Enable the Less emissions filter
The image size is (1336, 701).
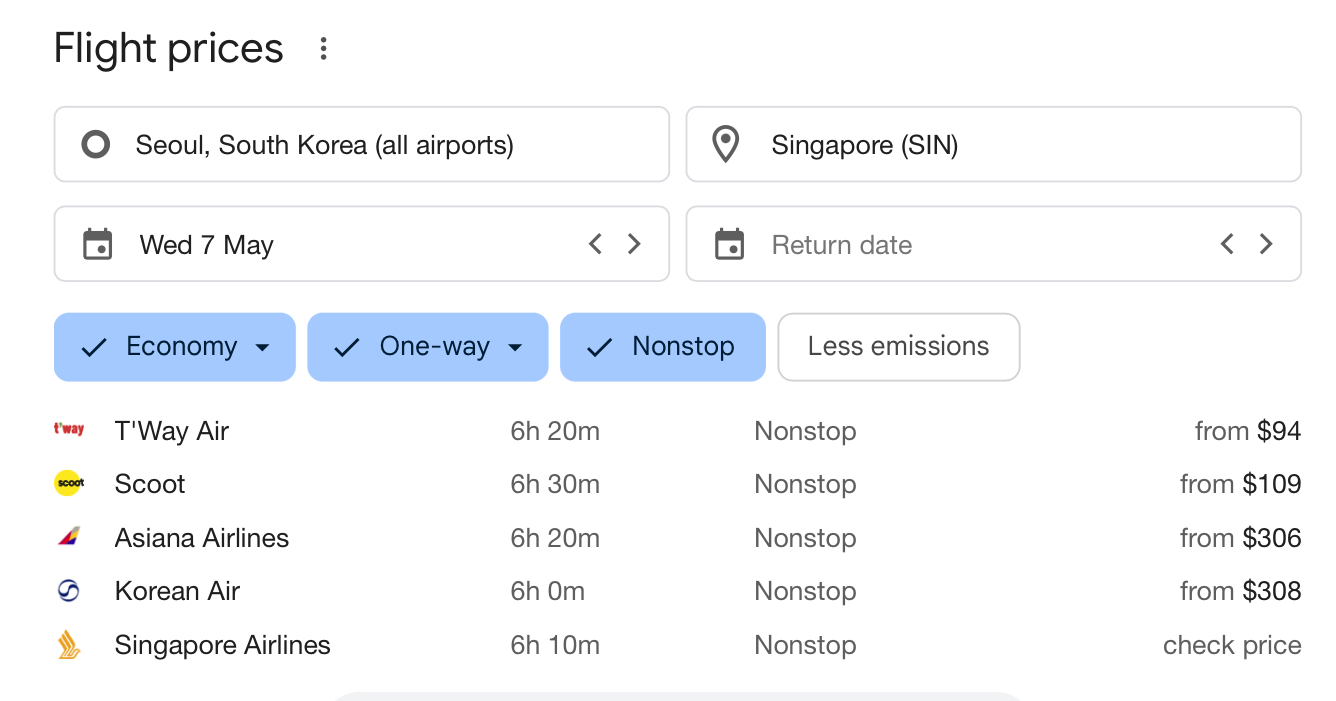coord(899,347)
